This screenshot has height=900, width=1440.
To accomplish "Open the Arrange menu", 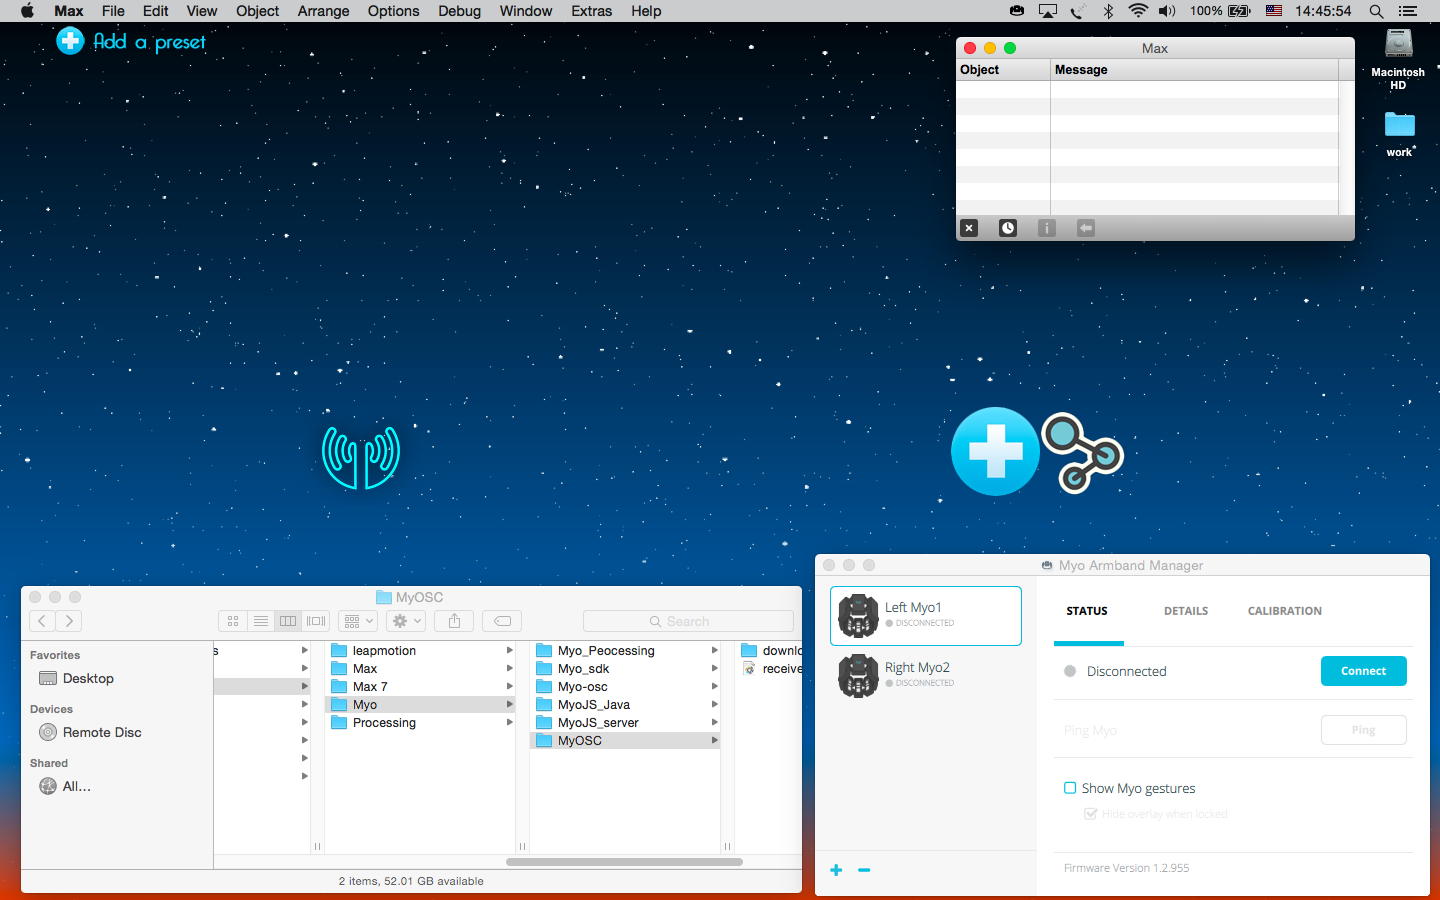I will (x=323, y=11).
